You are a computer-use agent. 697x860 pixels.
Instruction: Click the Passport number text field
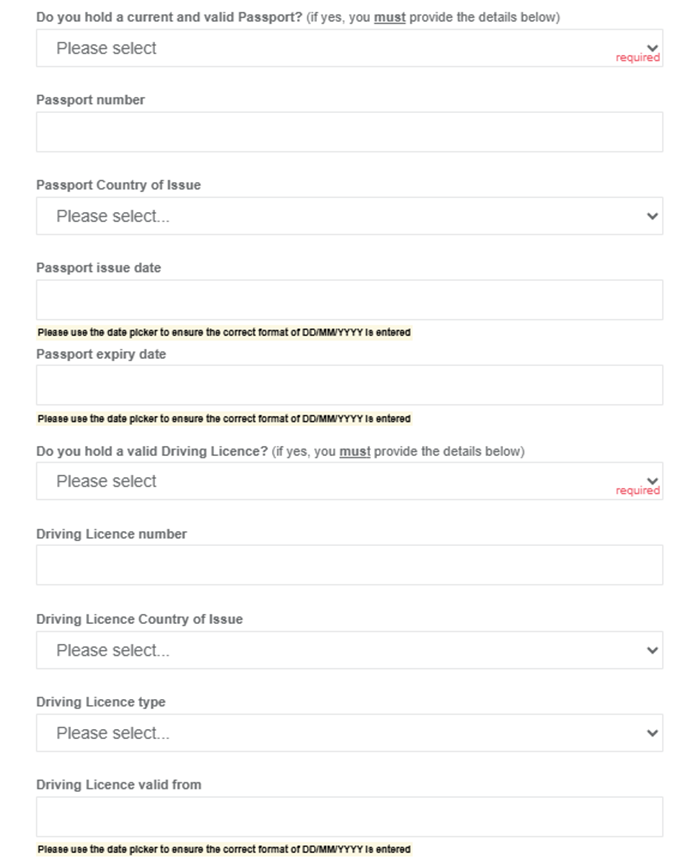point(349,132)
